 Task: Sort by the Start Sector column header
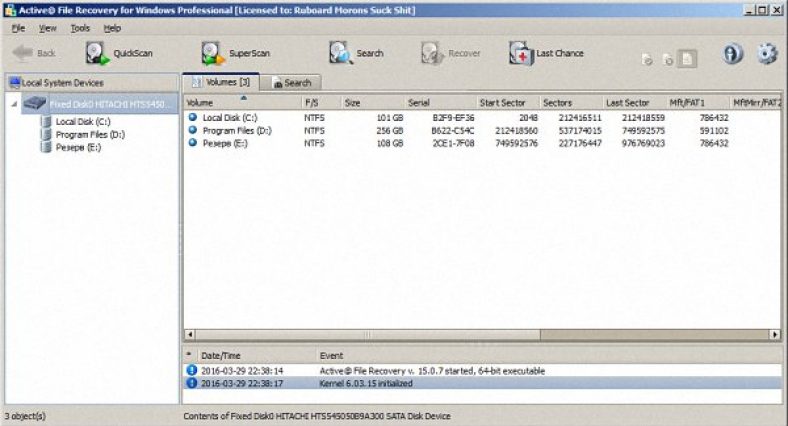(508, 102)
